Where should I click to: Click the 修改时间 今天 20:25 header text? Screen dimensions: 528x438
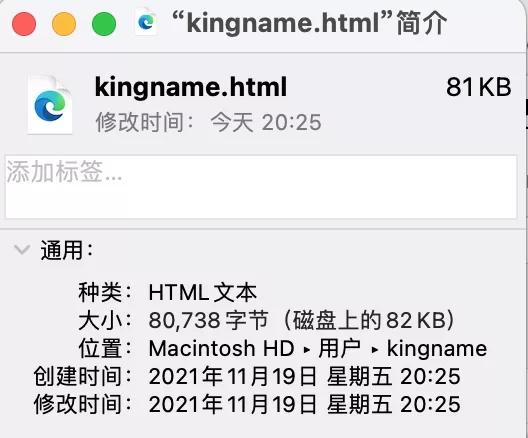pos(208,122)
